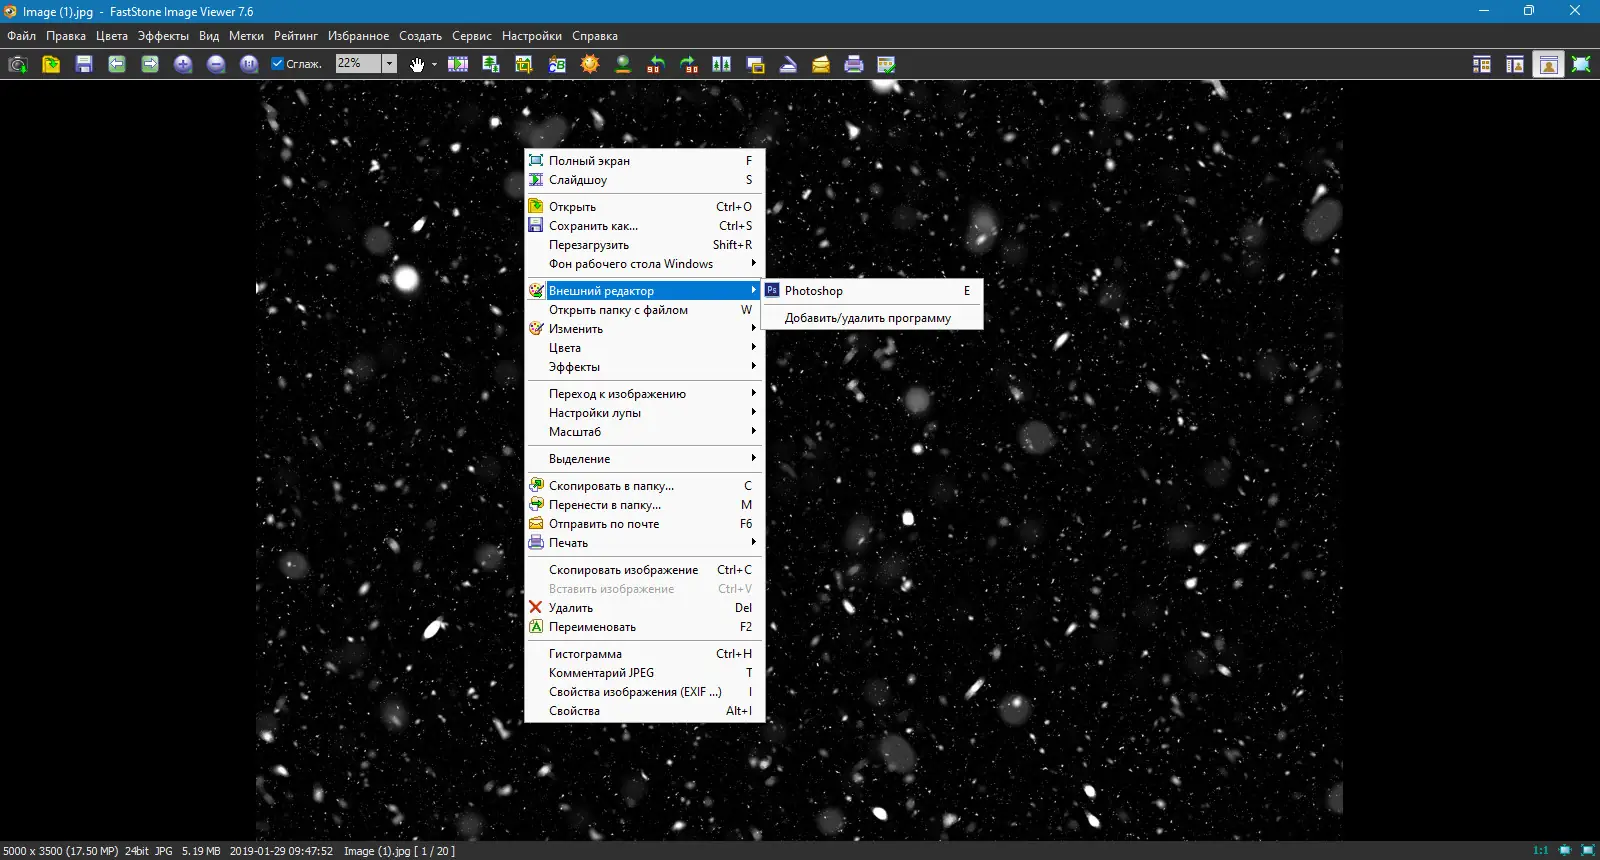Open the Рейтинг menu
The width and height of the screenshot is (1600, 860).
(296, 36)
